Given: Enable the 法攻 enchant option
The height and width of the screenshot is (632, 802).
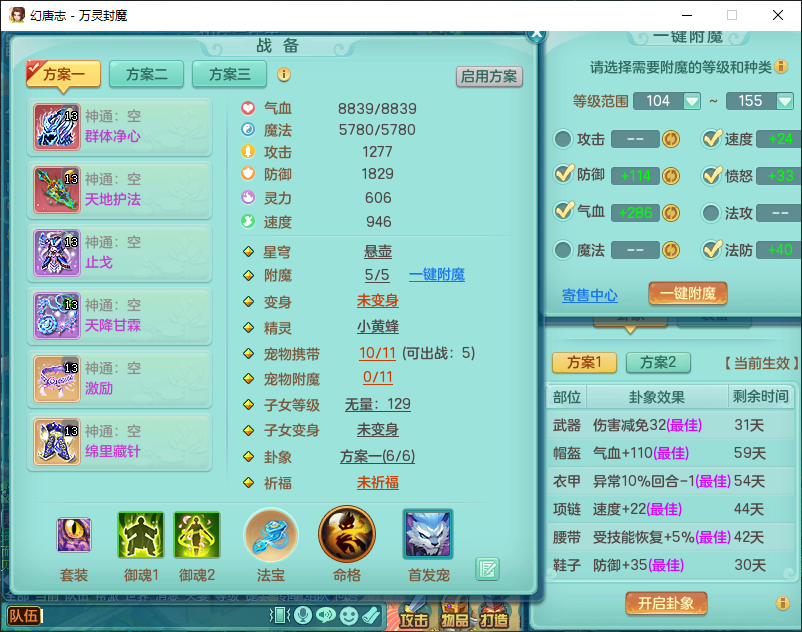Looking at the screenshot, I should 711,213.
